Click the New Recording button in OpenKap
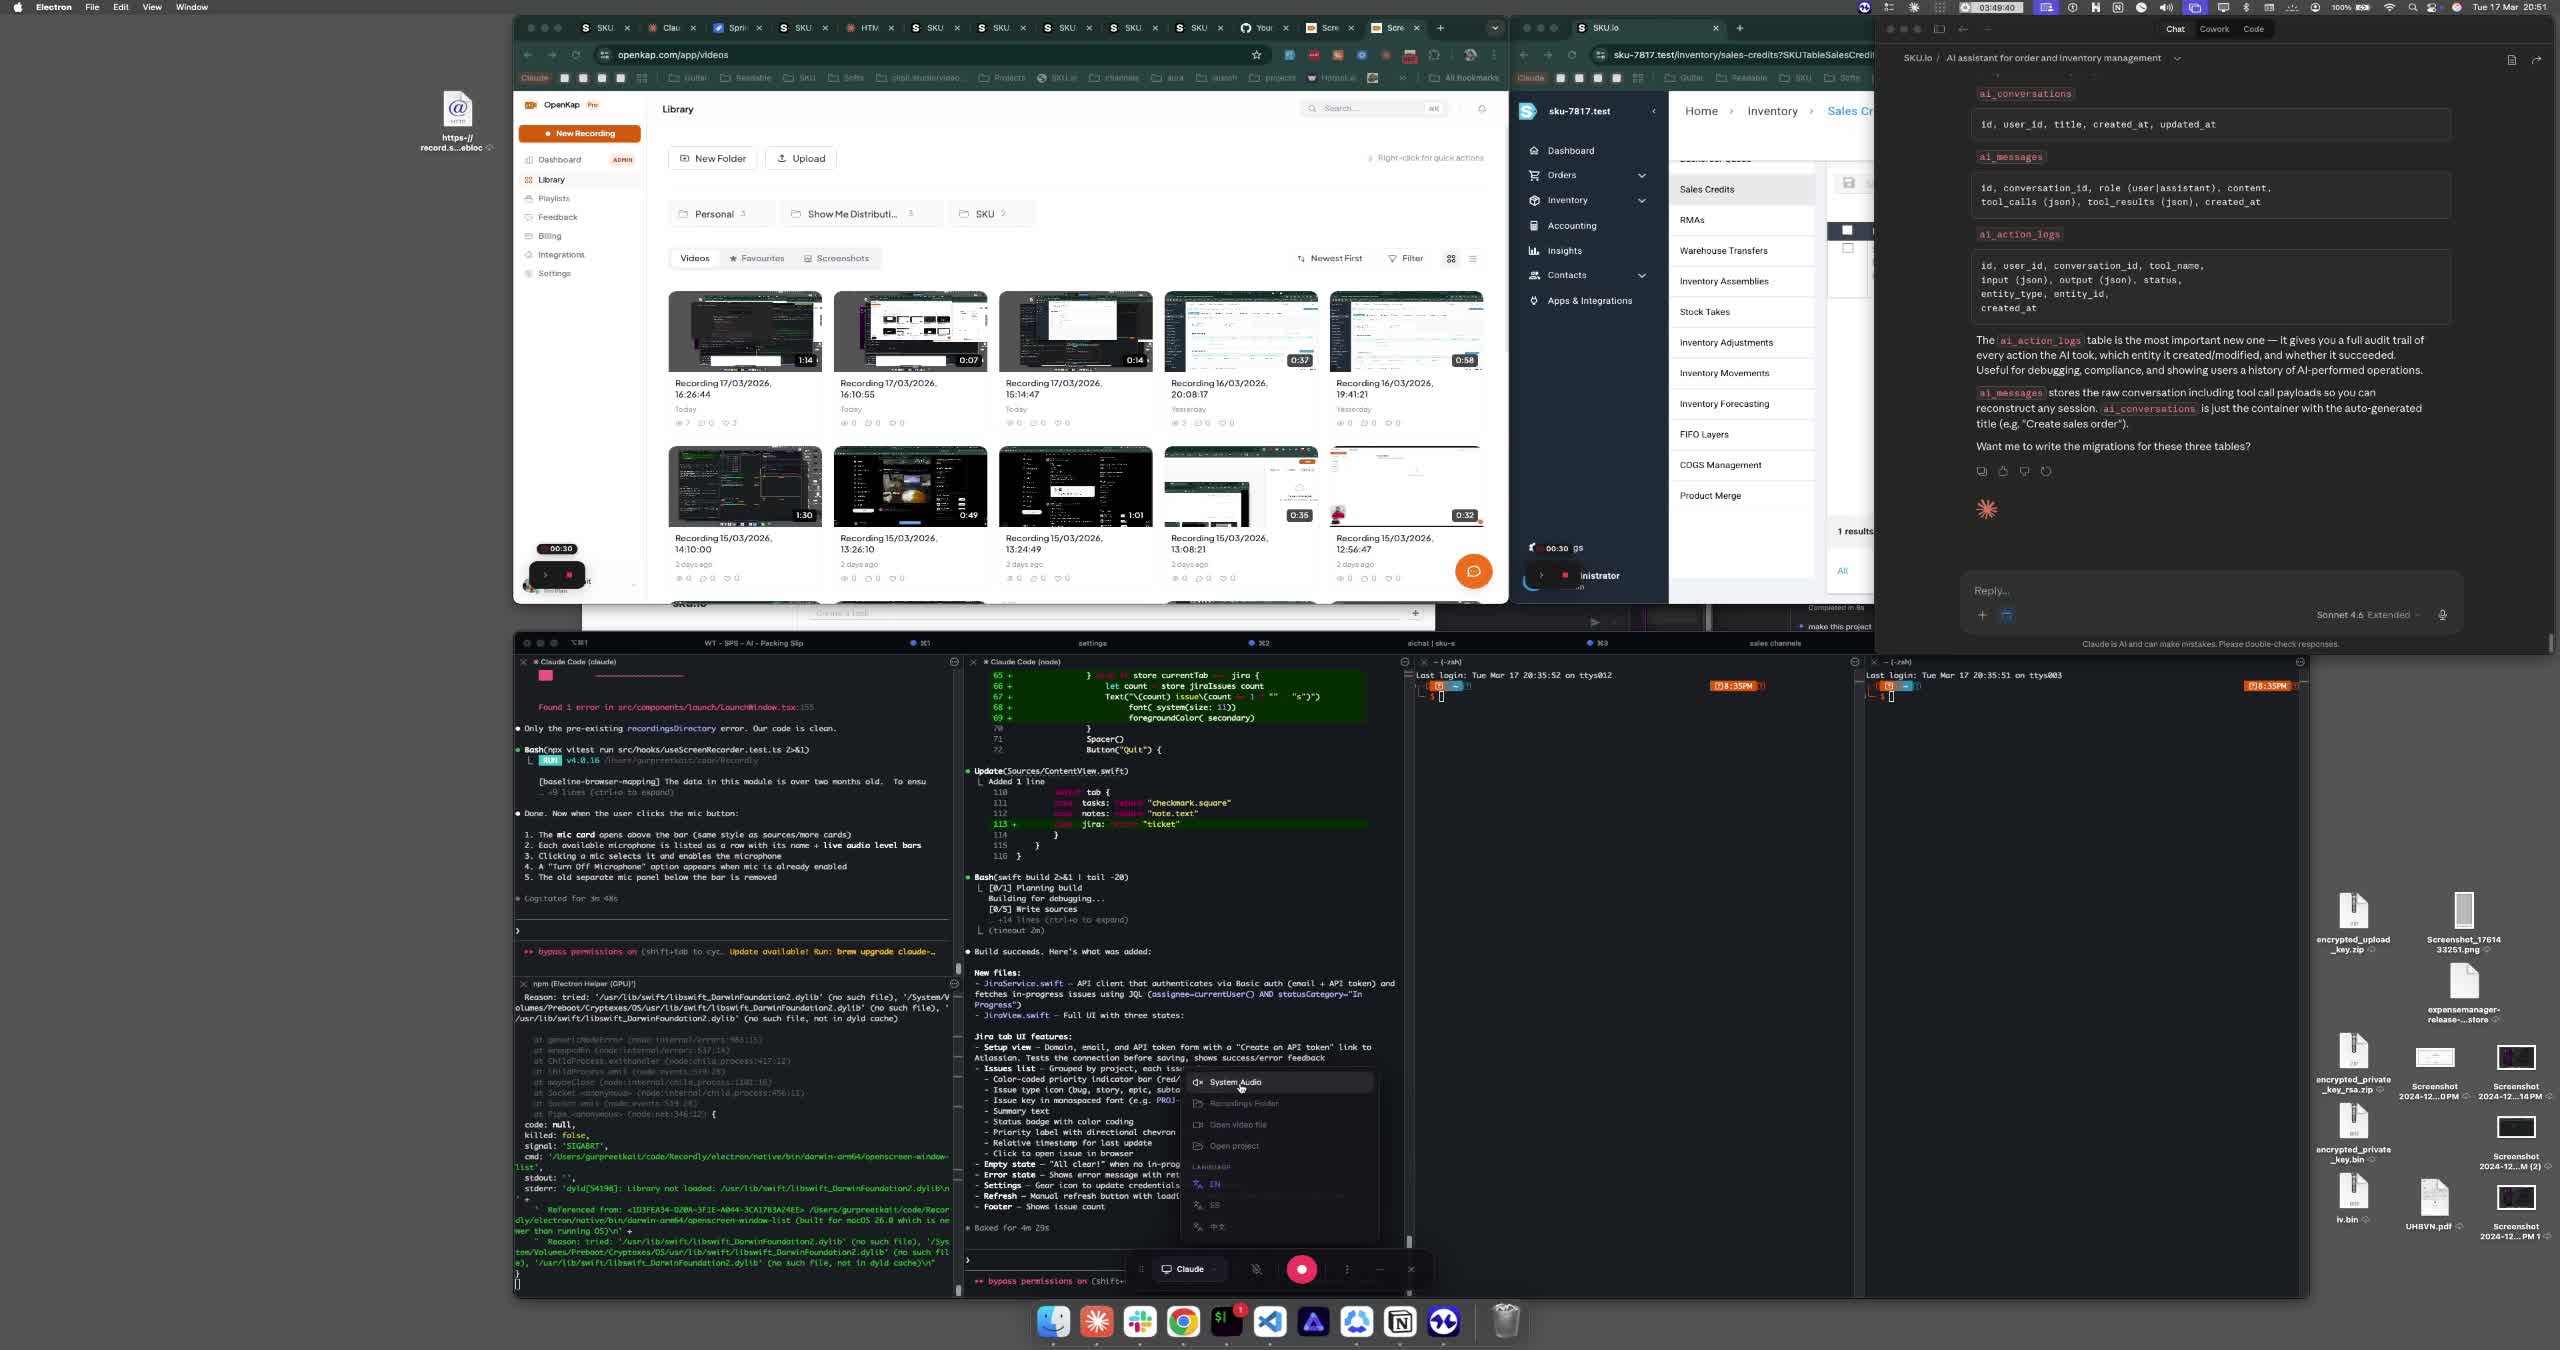 click(580, 133)
